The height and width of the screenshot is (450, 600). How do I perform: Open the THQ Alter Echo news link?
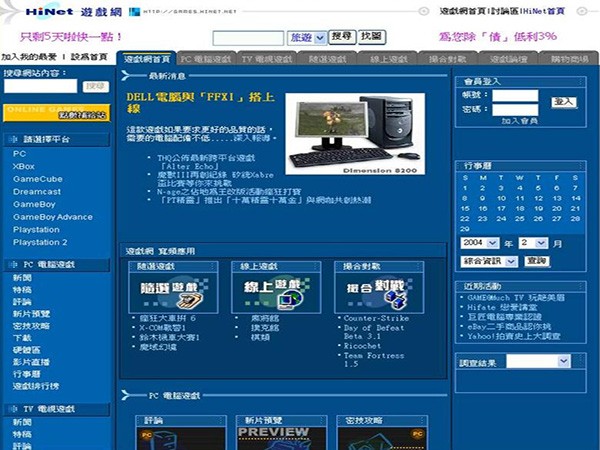206,162
